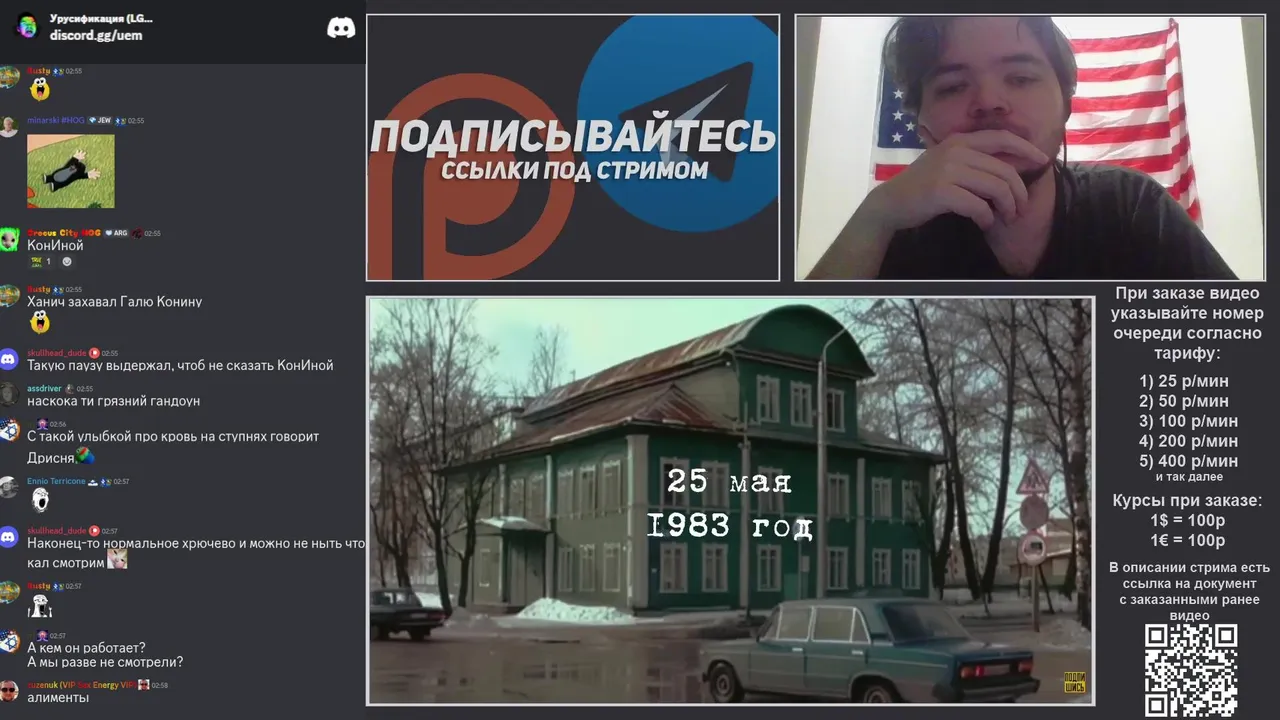Click the screaming face sticker under Ennio Terricone
Viewport: 1280px width, 720px height.
point(40,499)
